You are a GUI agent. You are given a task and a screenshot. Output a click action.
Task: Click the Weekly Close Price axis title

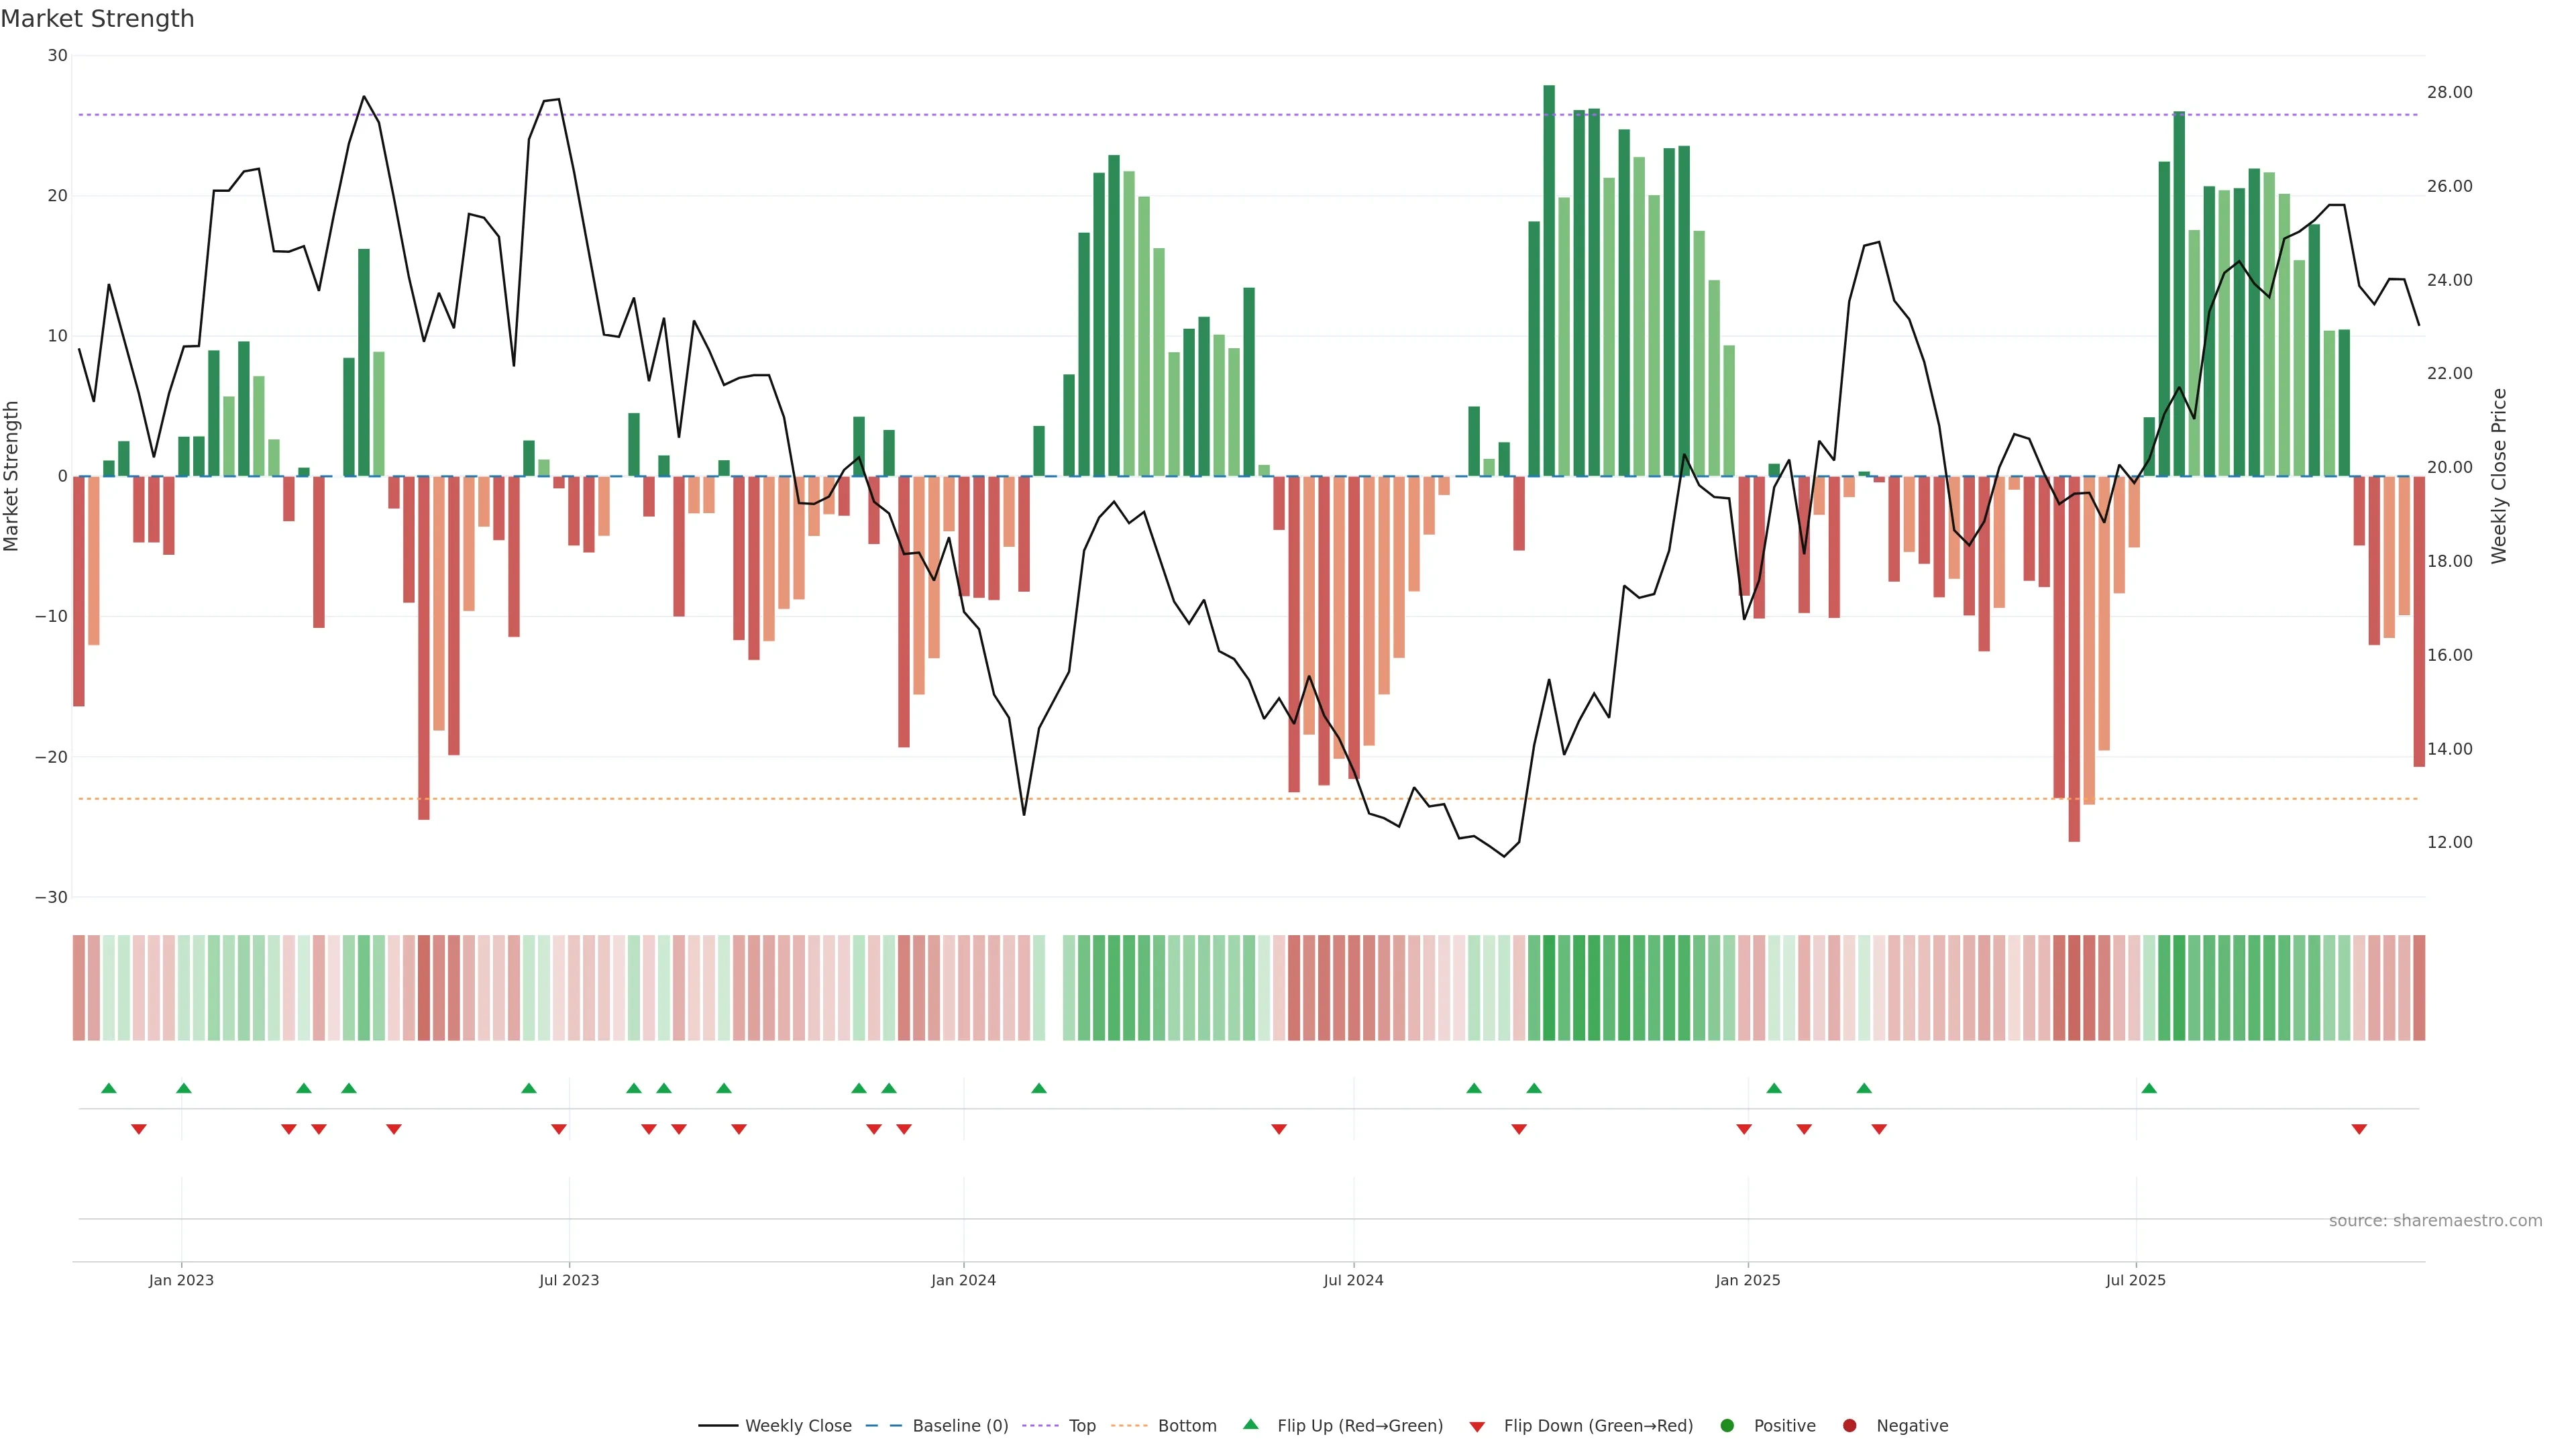(2499, 476)
